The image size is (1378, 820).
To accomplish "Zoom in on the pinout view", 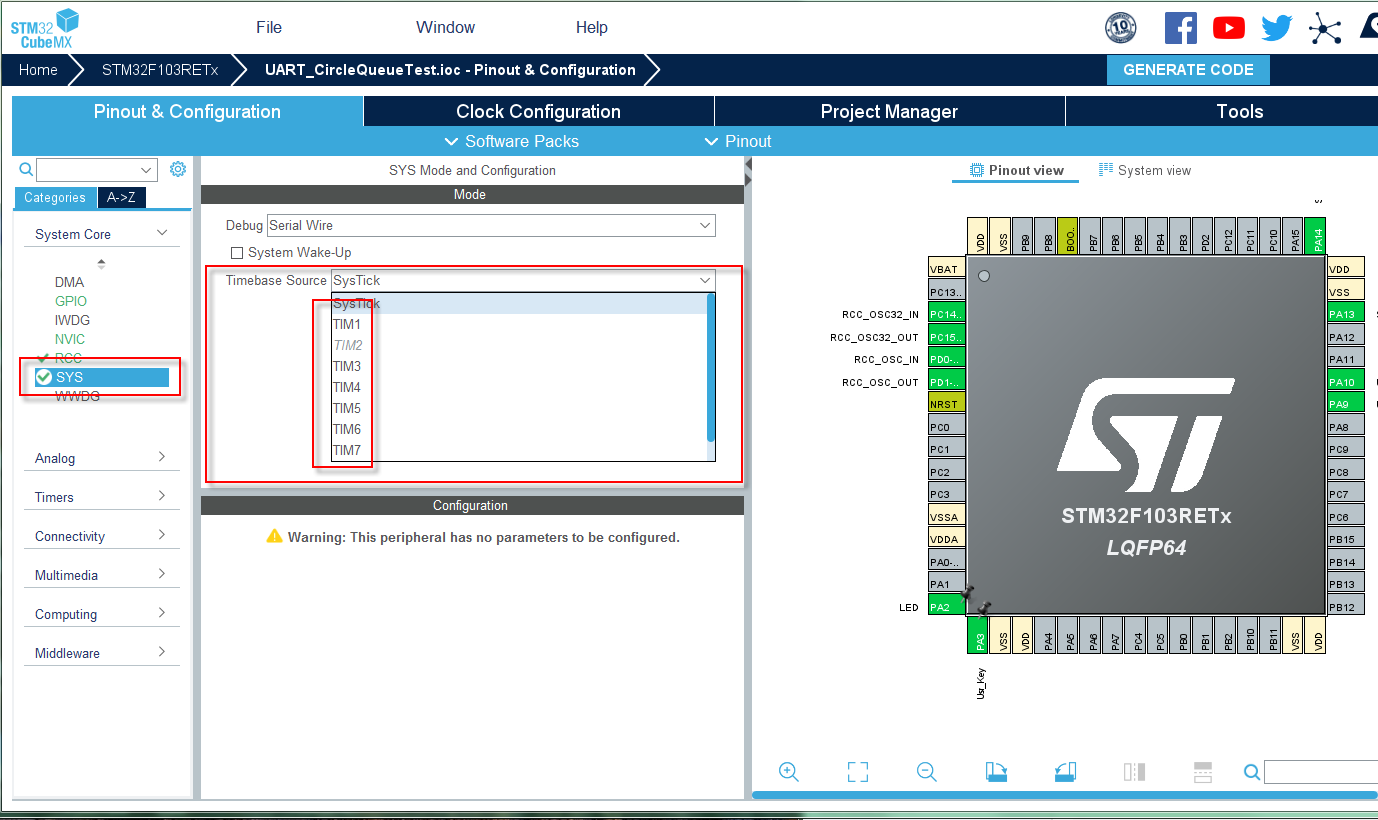I will click(x=789, y=771).
